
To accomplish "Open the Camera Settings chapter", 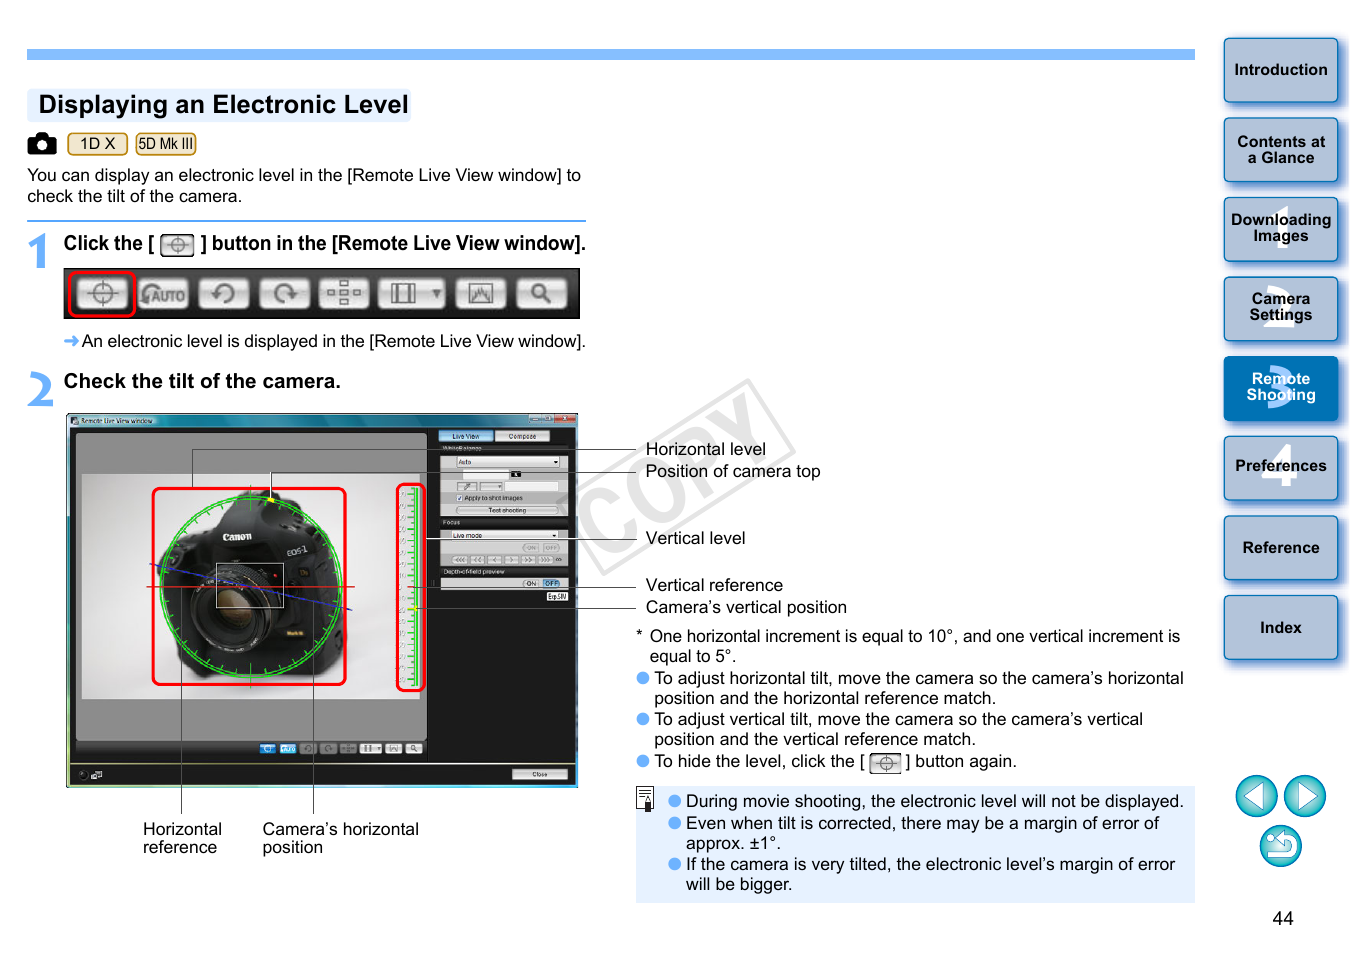I will 1280,308.
